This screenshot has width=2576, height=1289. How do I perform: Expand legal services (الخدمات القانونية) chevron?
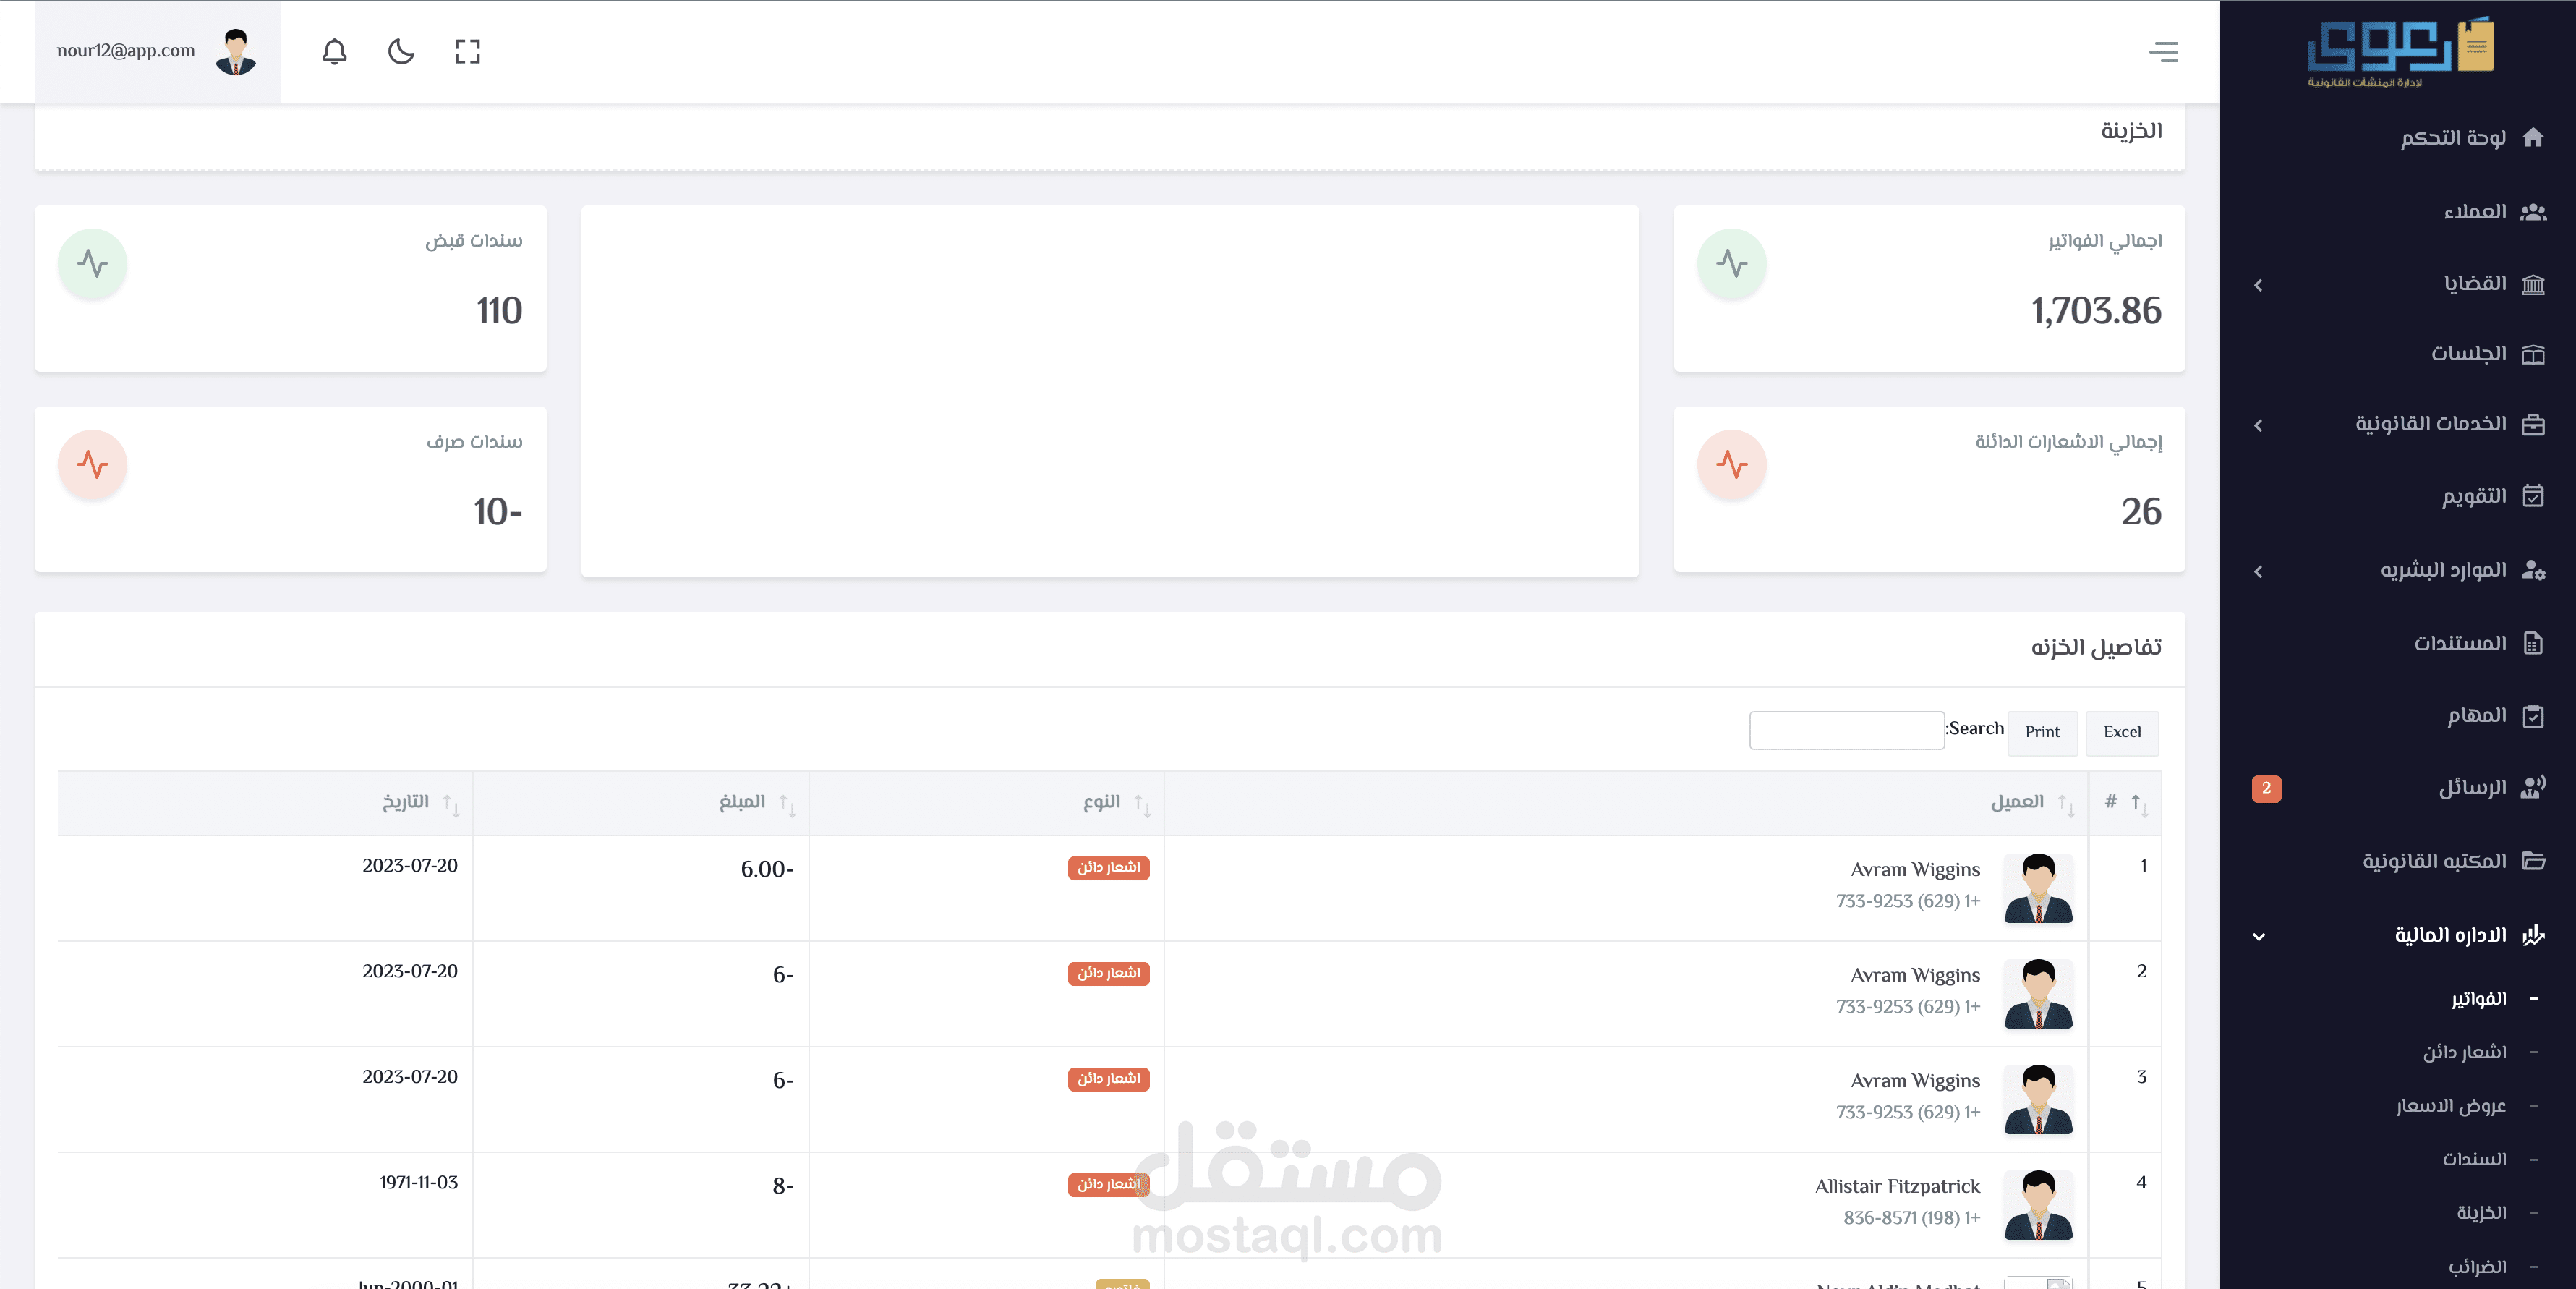pos(2258,426)
